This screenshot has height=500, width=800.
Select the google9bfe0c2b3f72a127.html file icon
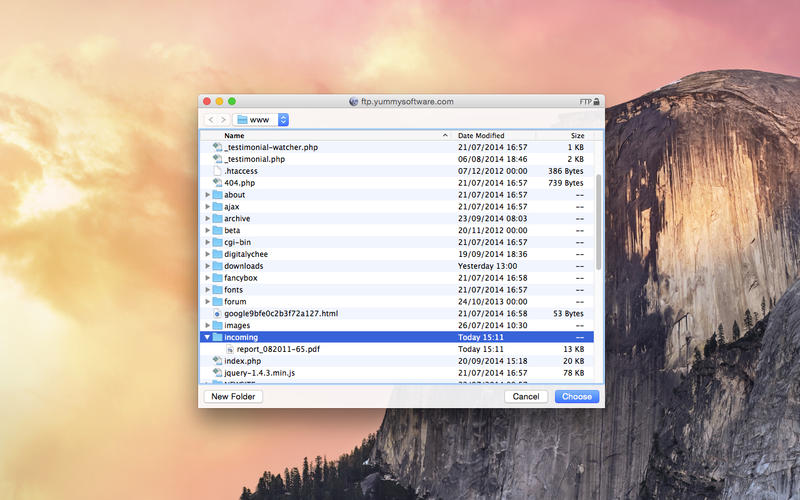[217, 313]
